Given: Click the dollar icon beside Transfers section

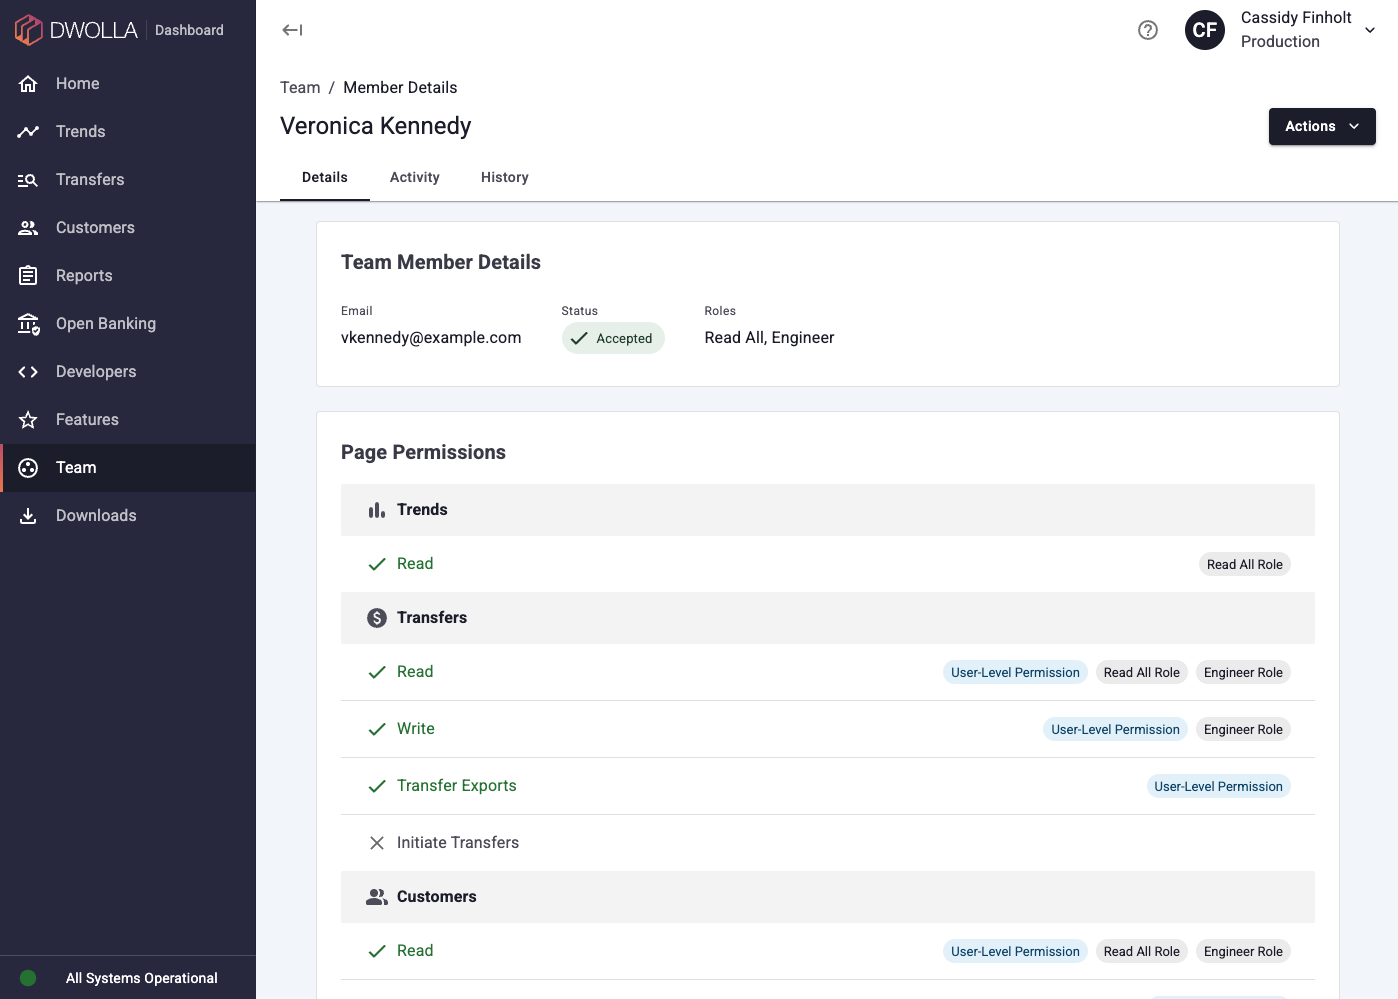Looking at the screenshot, I should (377, 618).
